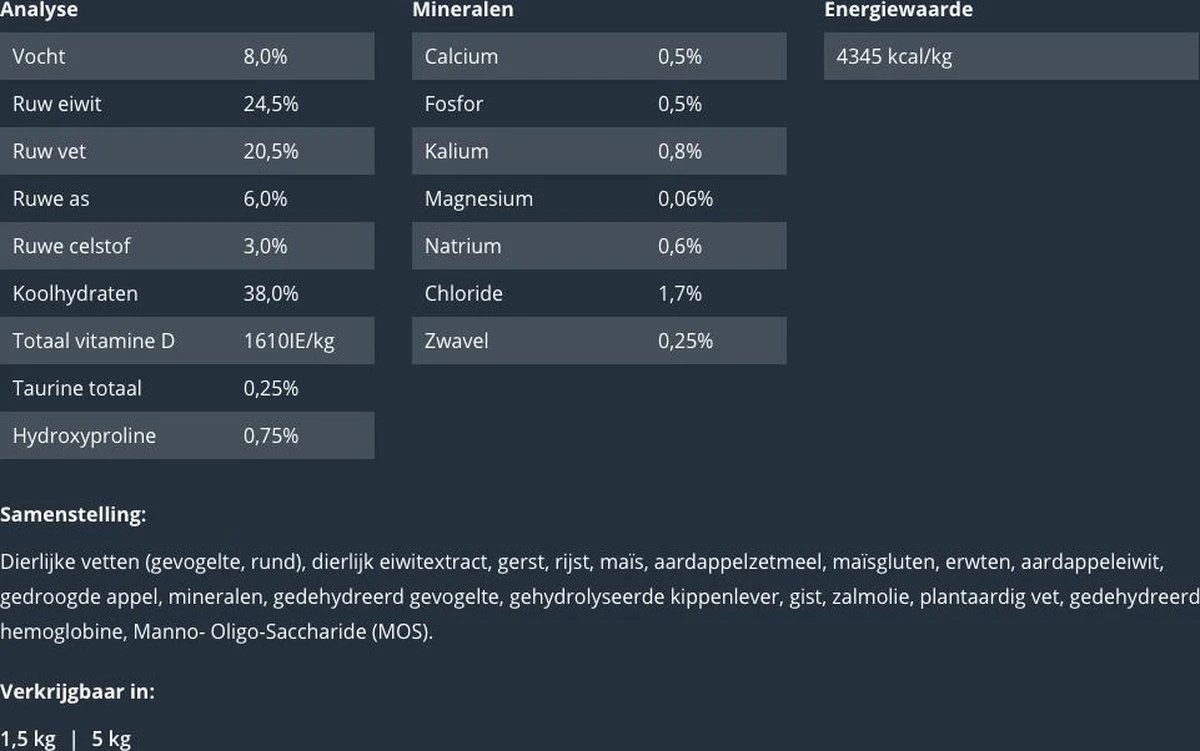Click the Zwavel row label
The width and height of the screenshot is (1200, 751).
click(456, 341)
